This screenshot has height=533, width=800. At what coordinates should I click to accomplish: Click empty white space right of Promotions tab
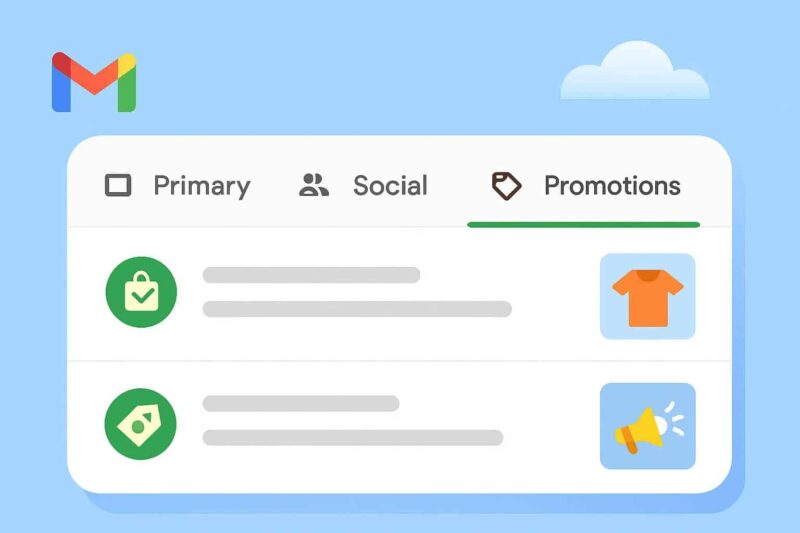point(716,186)
